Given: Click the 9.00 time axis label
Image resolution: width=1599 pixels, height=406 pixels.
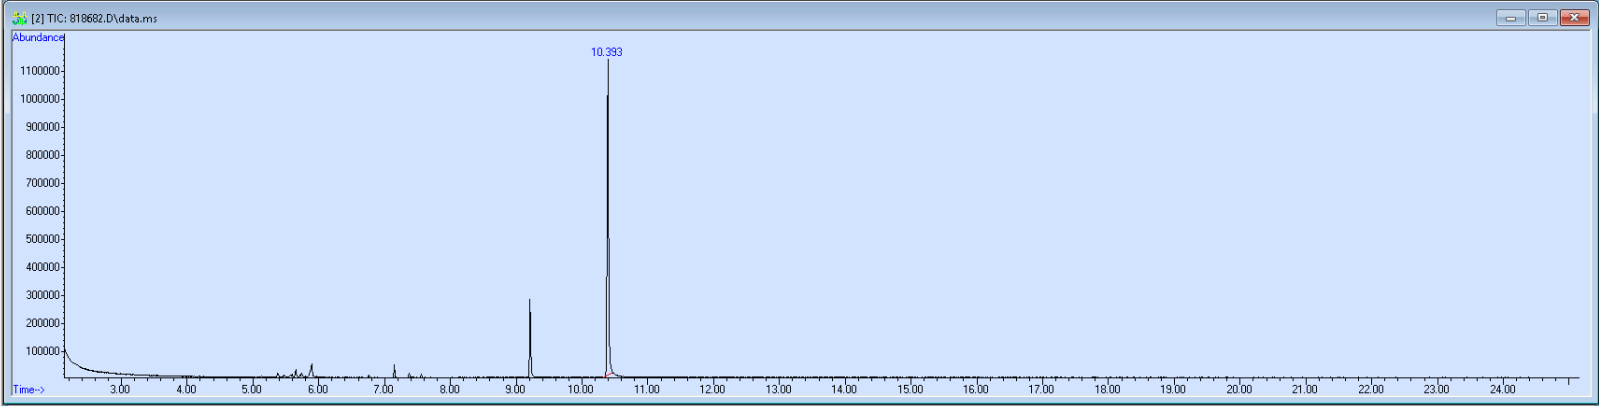Looking at the screenshot, I should 516,390.
